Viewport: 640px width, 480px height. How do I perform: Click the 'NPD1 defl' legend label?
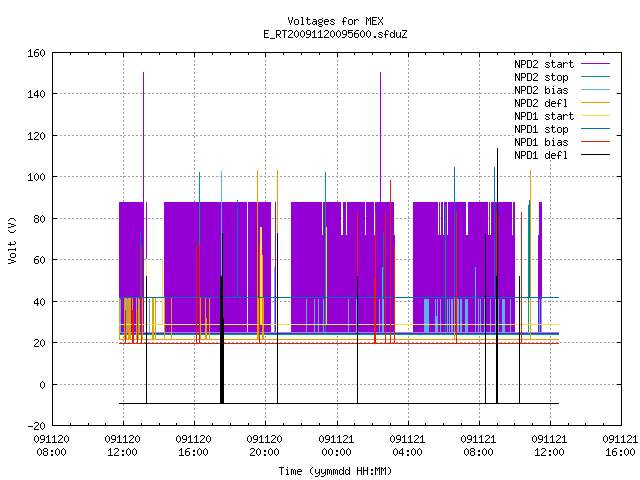pos(541,155)
